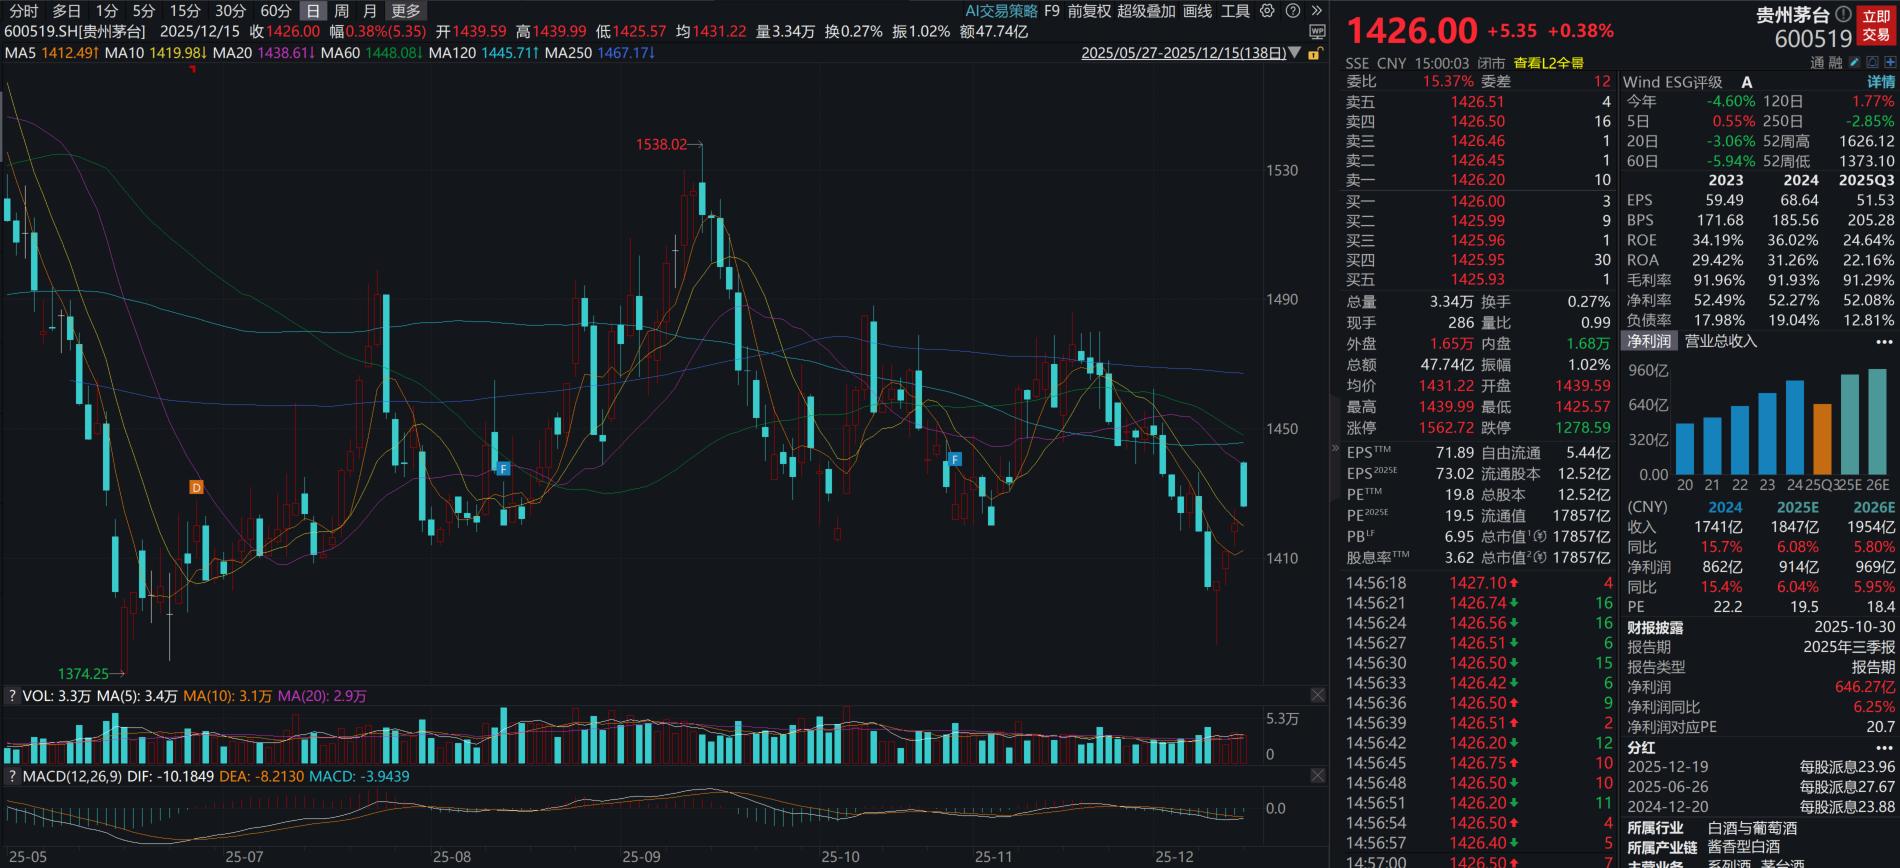Open the 画线 drawing menu
This screenshot has width=1900, height=868.
point(1197,11)
